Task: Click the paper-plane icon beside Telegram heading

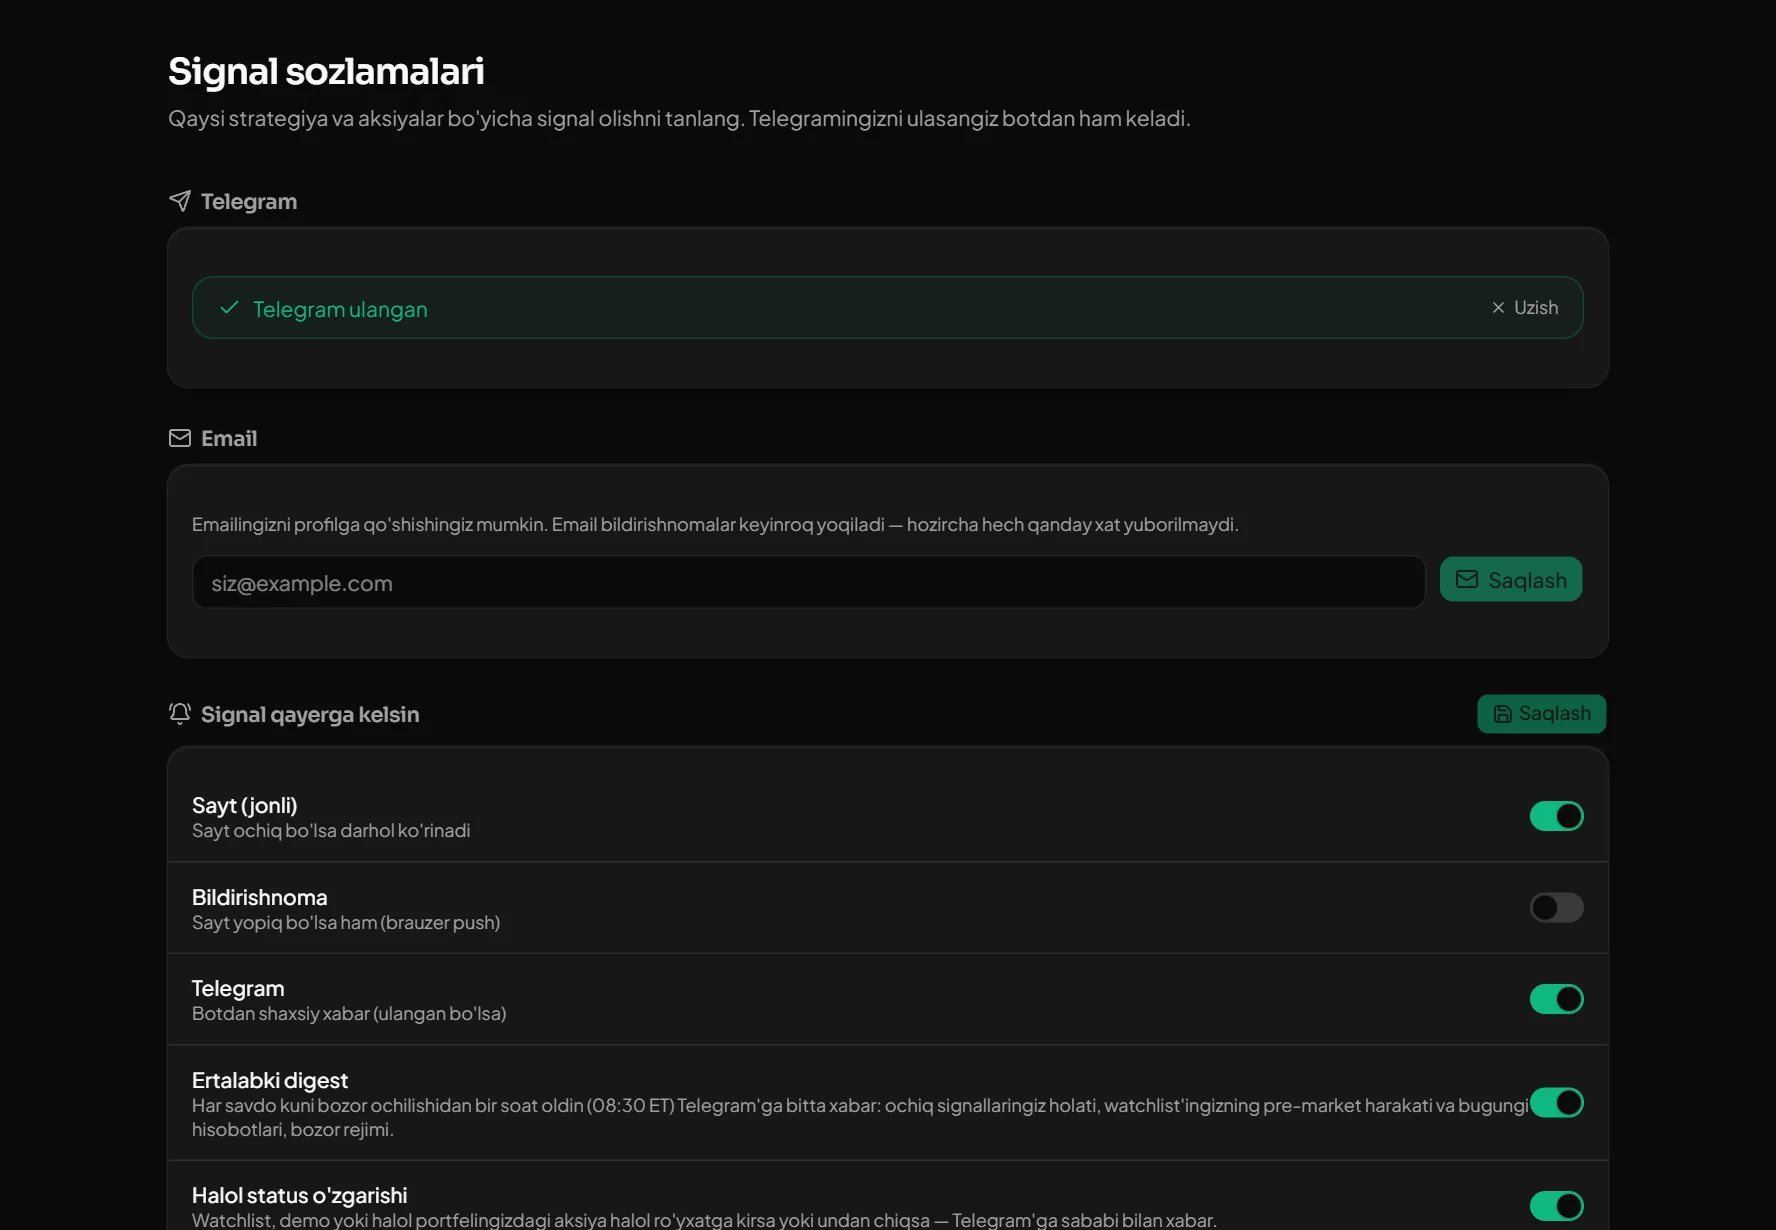Action: [180, 201]
